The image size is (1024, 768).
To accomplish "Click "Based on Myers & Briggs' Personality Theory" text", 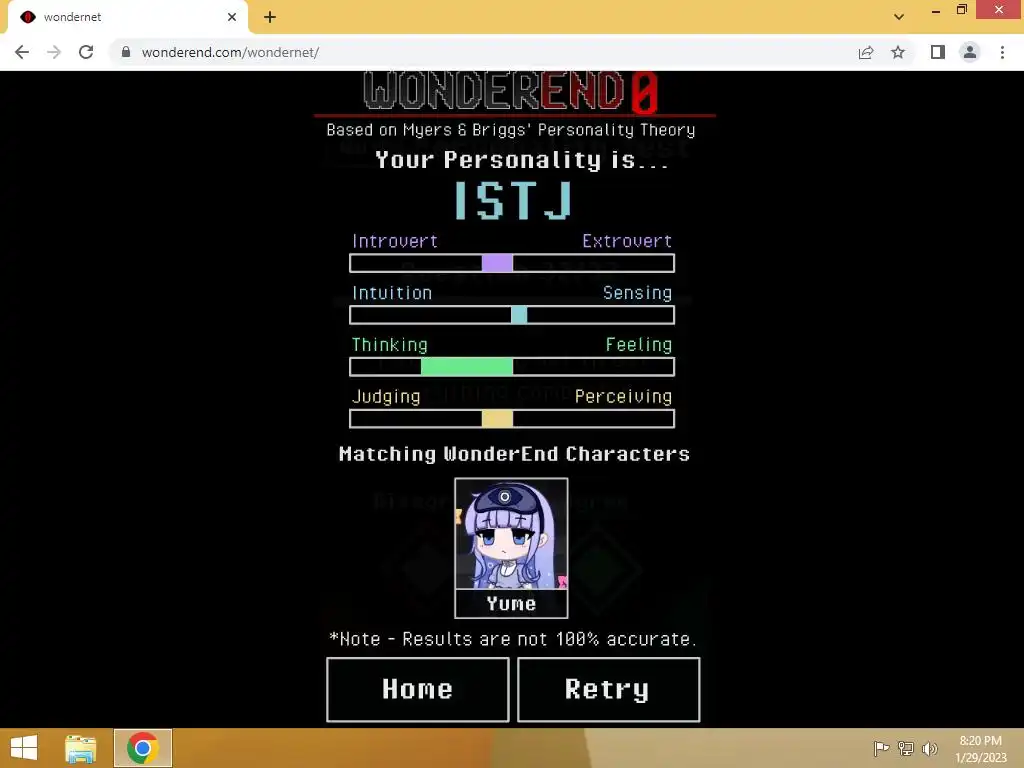I will [511, 130].
